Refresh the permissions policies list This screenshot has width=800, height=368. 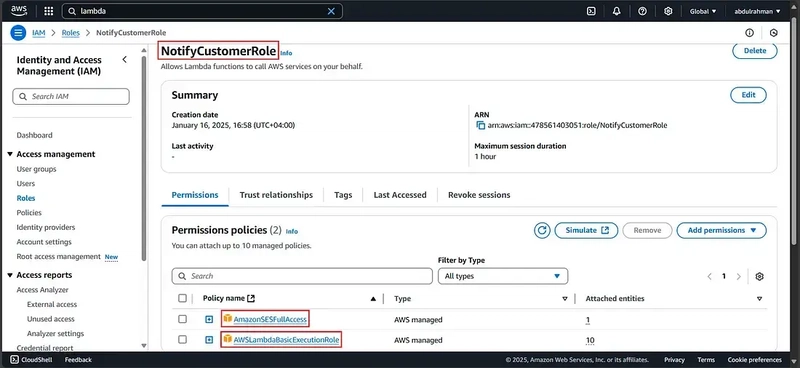pyautogui.click(x=542, y=230)
